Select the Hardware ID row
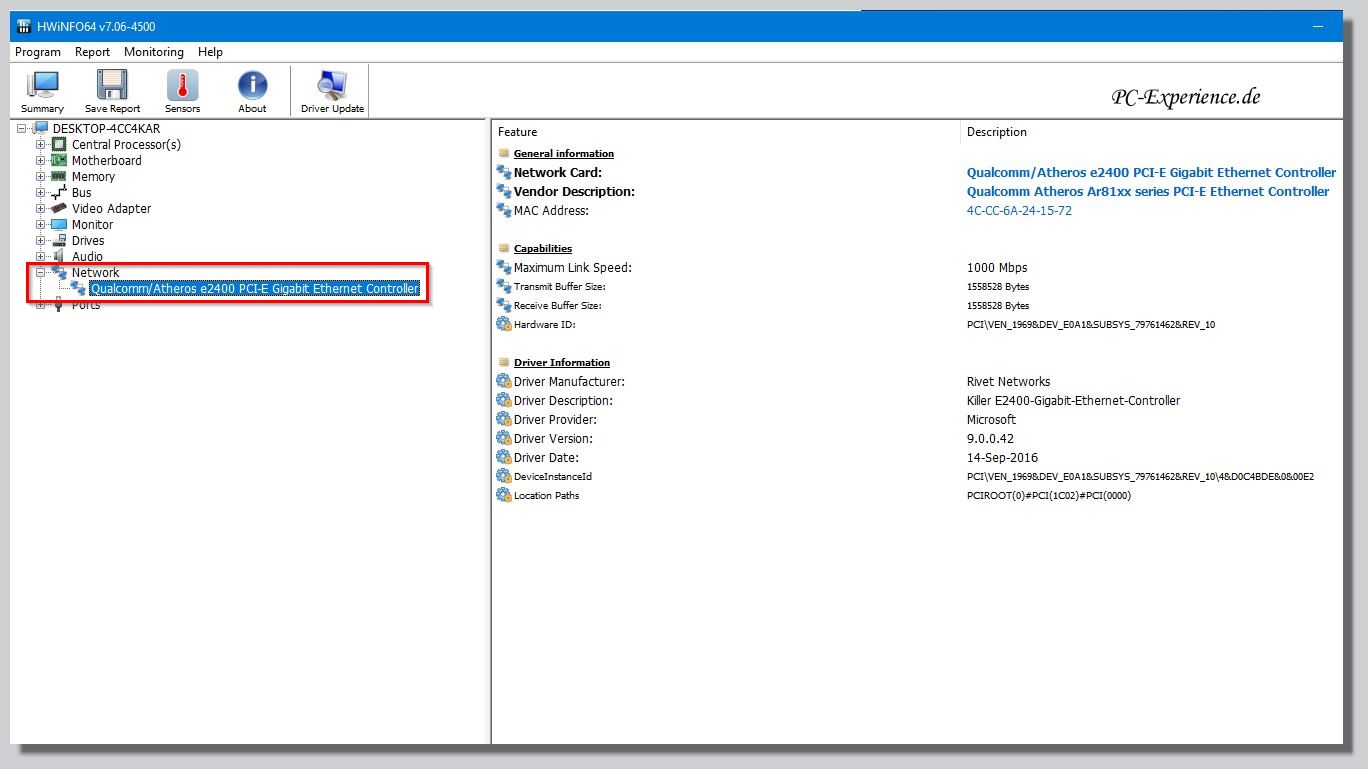This screenshot has width=1368, height=769. pyautogui.click(x=918, y=325)
